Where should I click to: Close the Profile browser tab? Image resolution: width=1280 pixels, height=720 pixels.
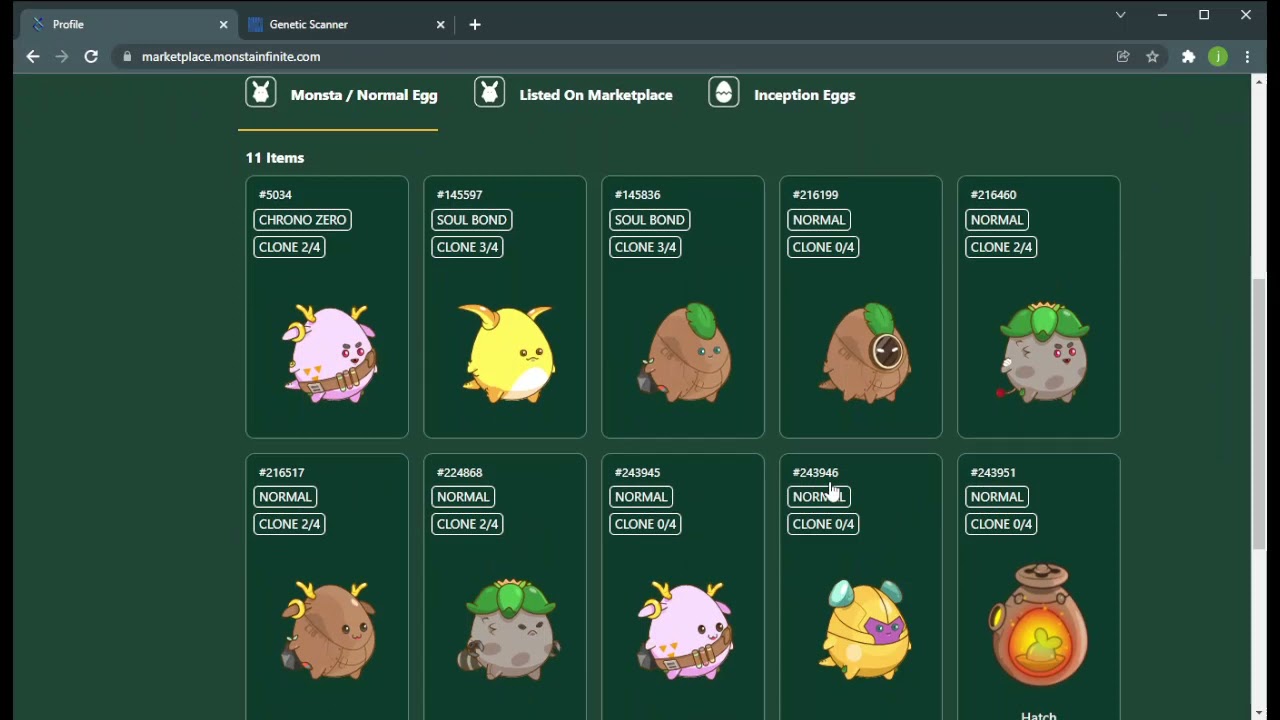click(223, 24)
